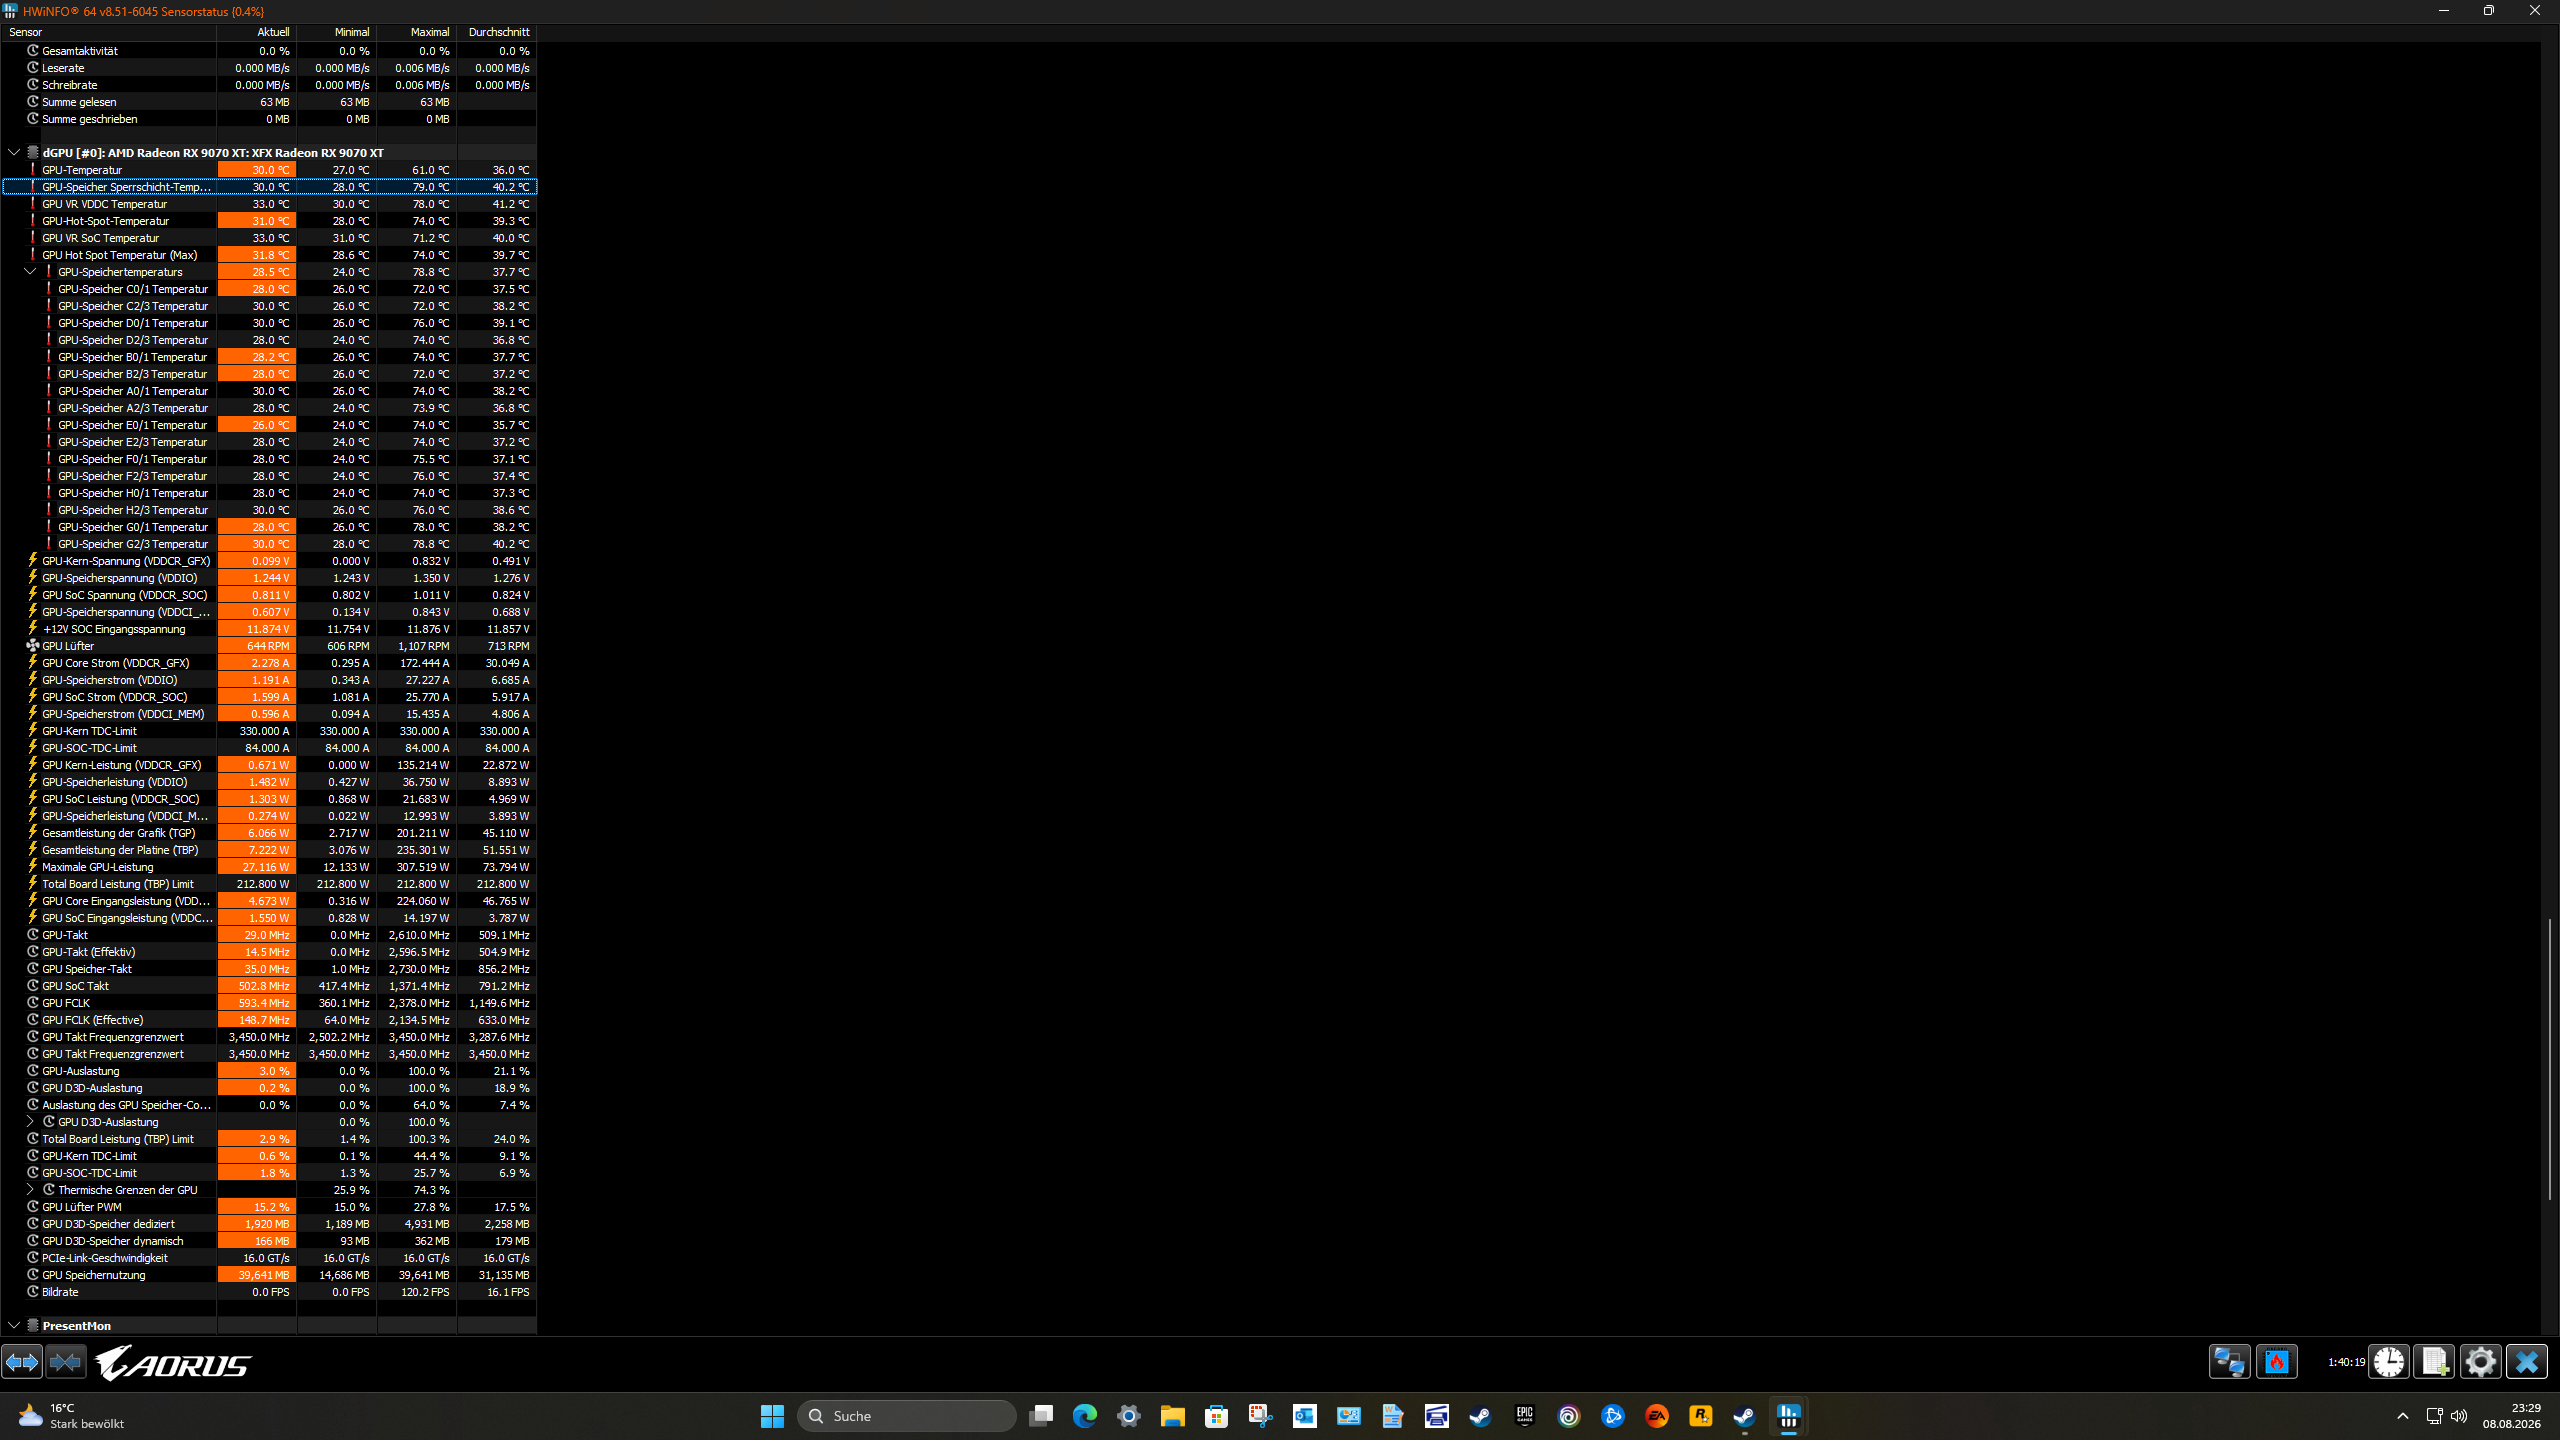The image size is (2560, 1440).
Task: Click the AORUS logo banner
Action: coord(174,1363)
